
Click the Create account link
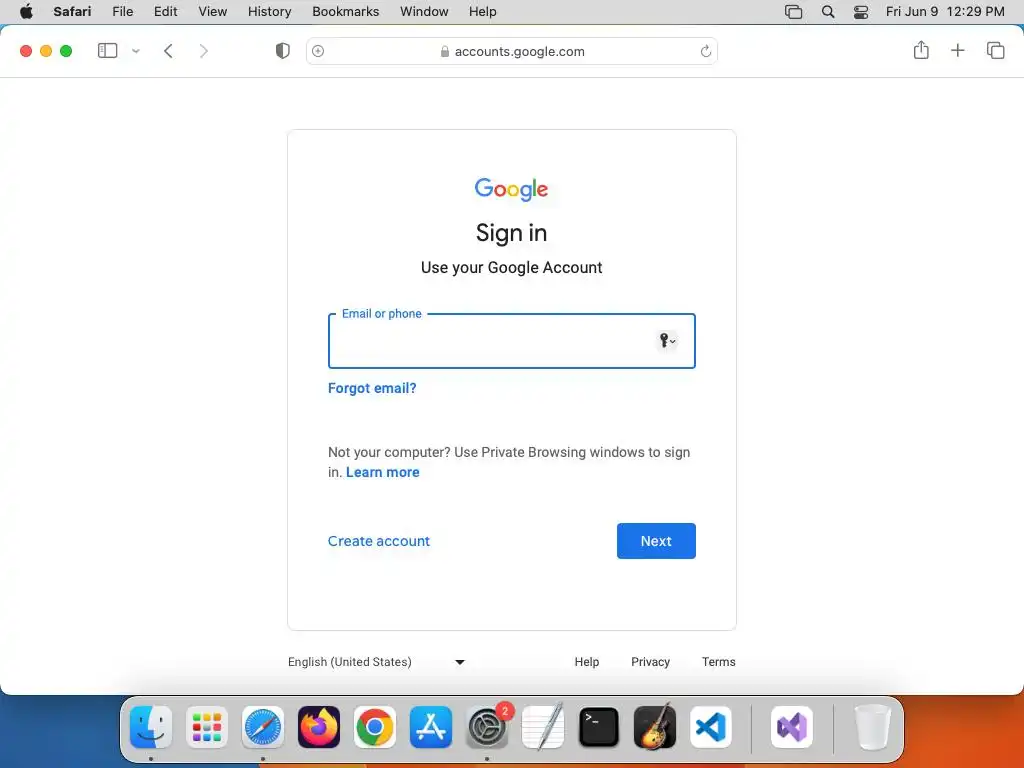pyautogui.click(x=379, y=541)
